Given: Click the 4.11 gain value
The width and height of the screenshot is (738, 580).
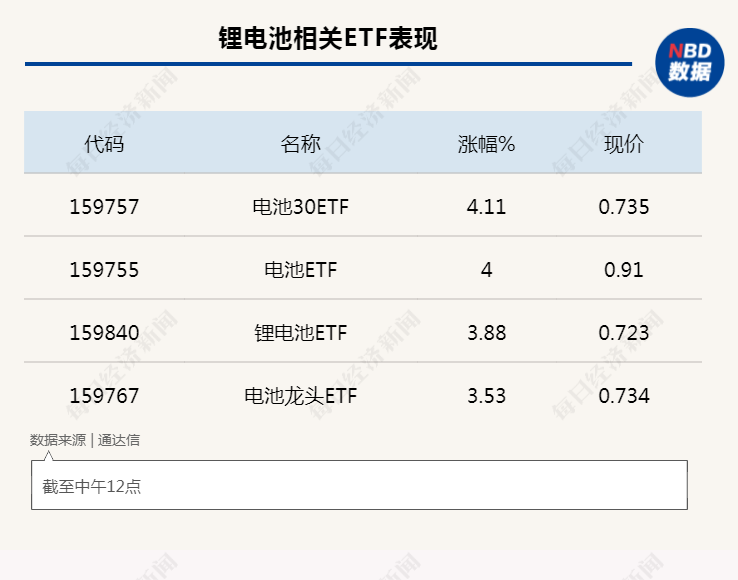Looking at the screenshot, I should [486, 207].
